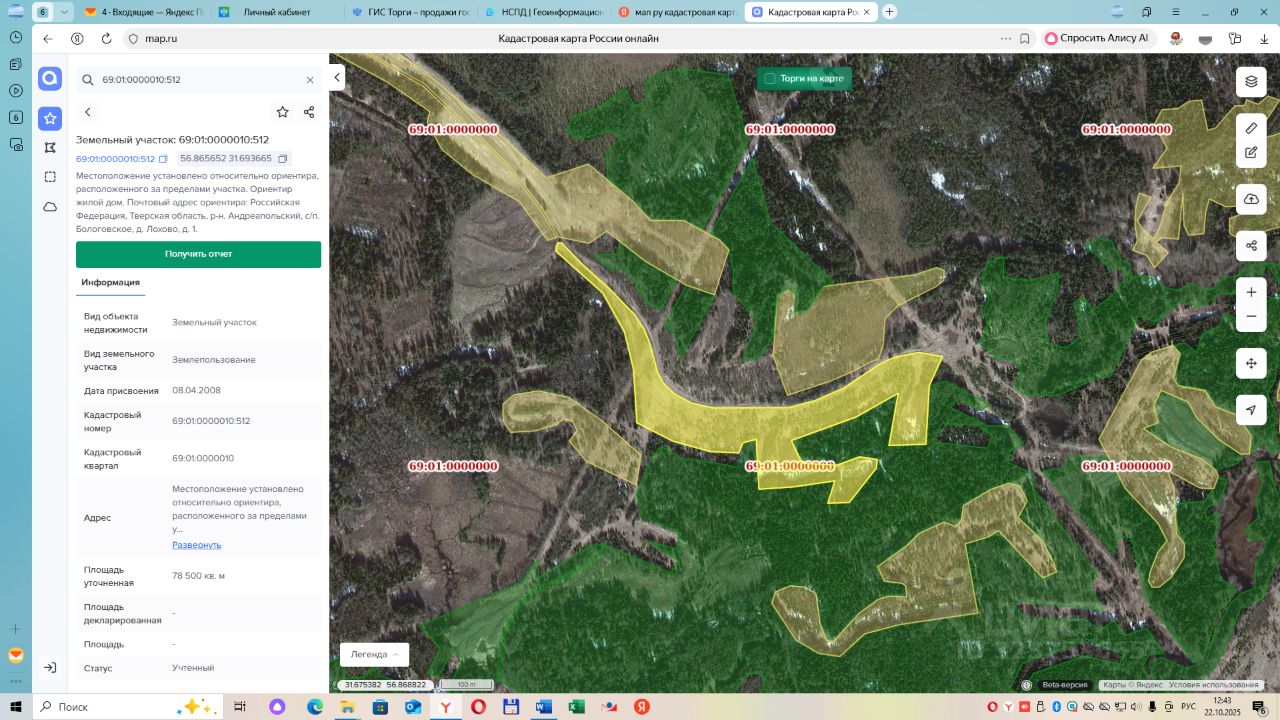Copy the cadastral number 69:01:0000010:512

click(163, 159)
